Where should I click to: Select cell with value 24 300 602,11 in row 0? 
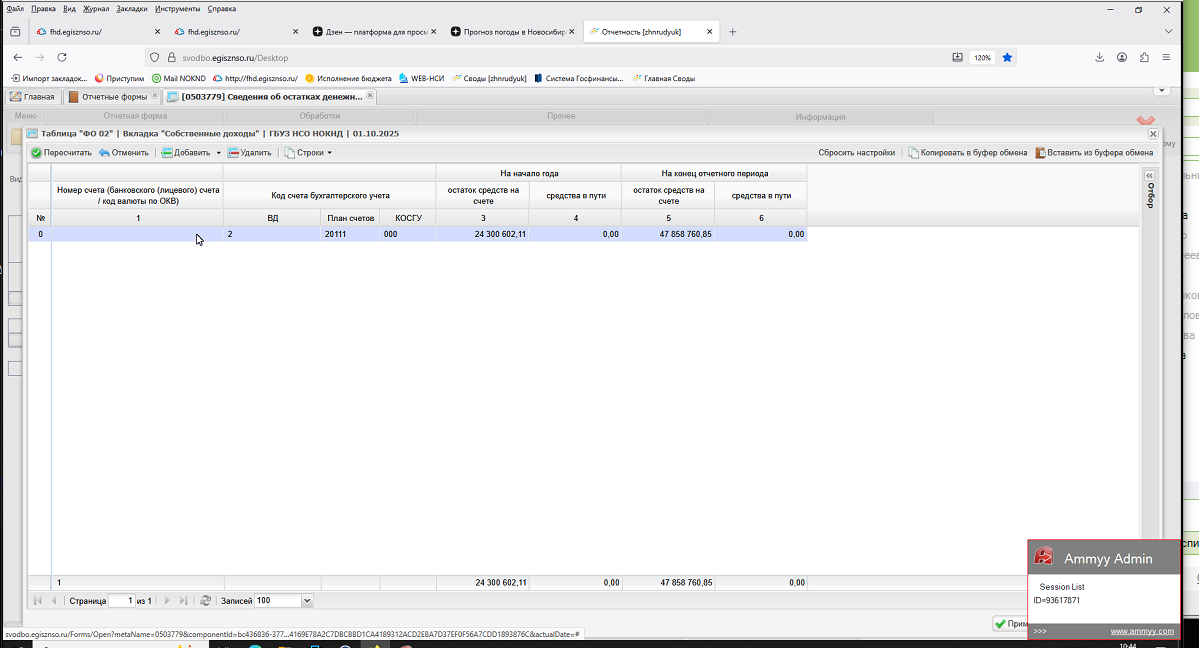point(483,234)
